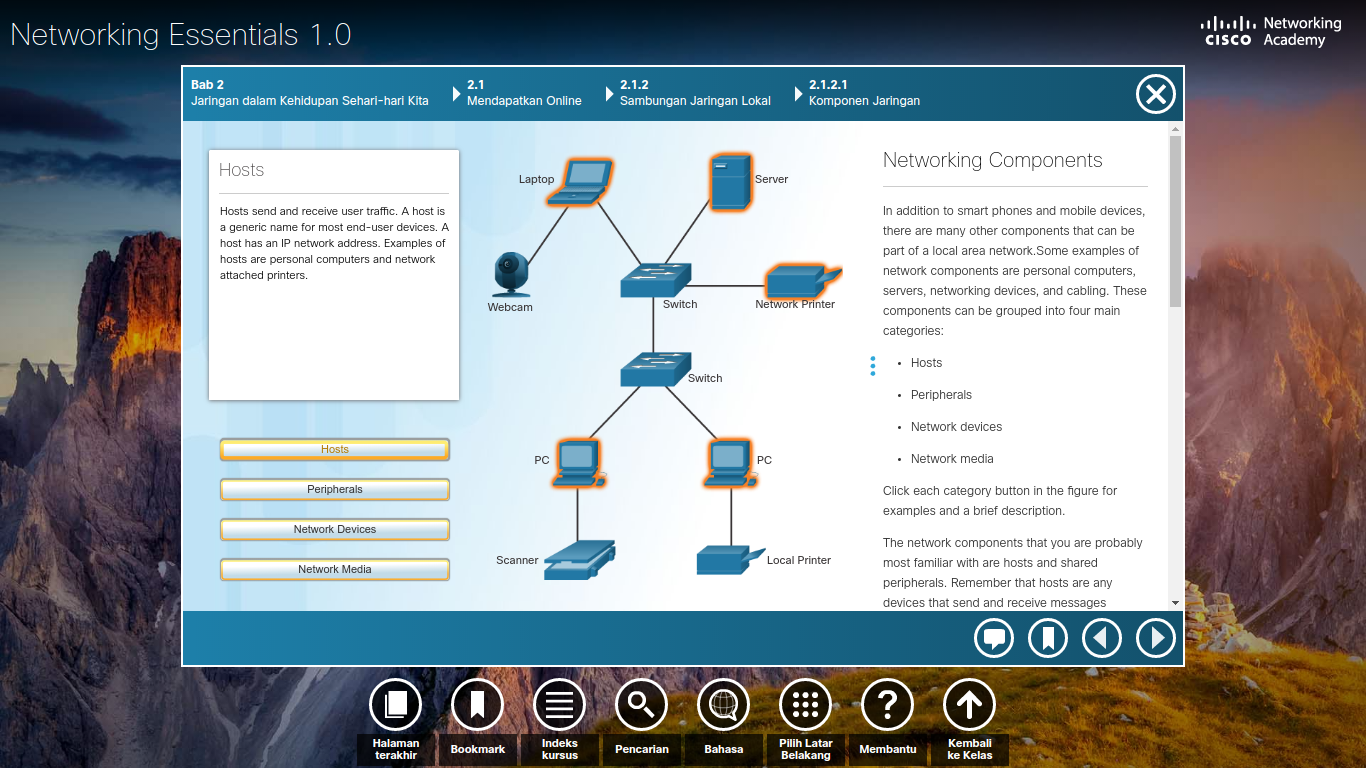Select the Hosts category button
Viewport: 1366px width, 768px height.
coord(334,449)
